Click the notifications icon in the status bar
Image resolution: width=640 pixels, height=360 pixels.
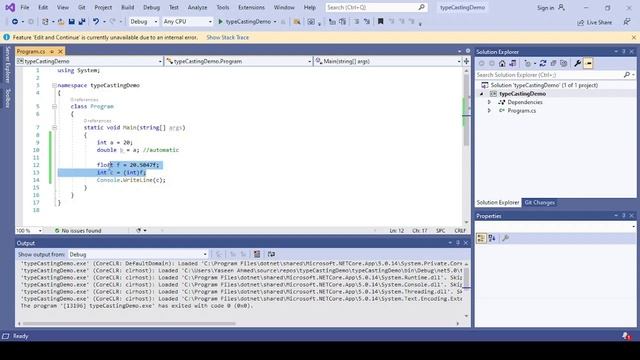click(x=626, y=336)
